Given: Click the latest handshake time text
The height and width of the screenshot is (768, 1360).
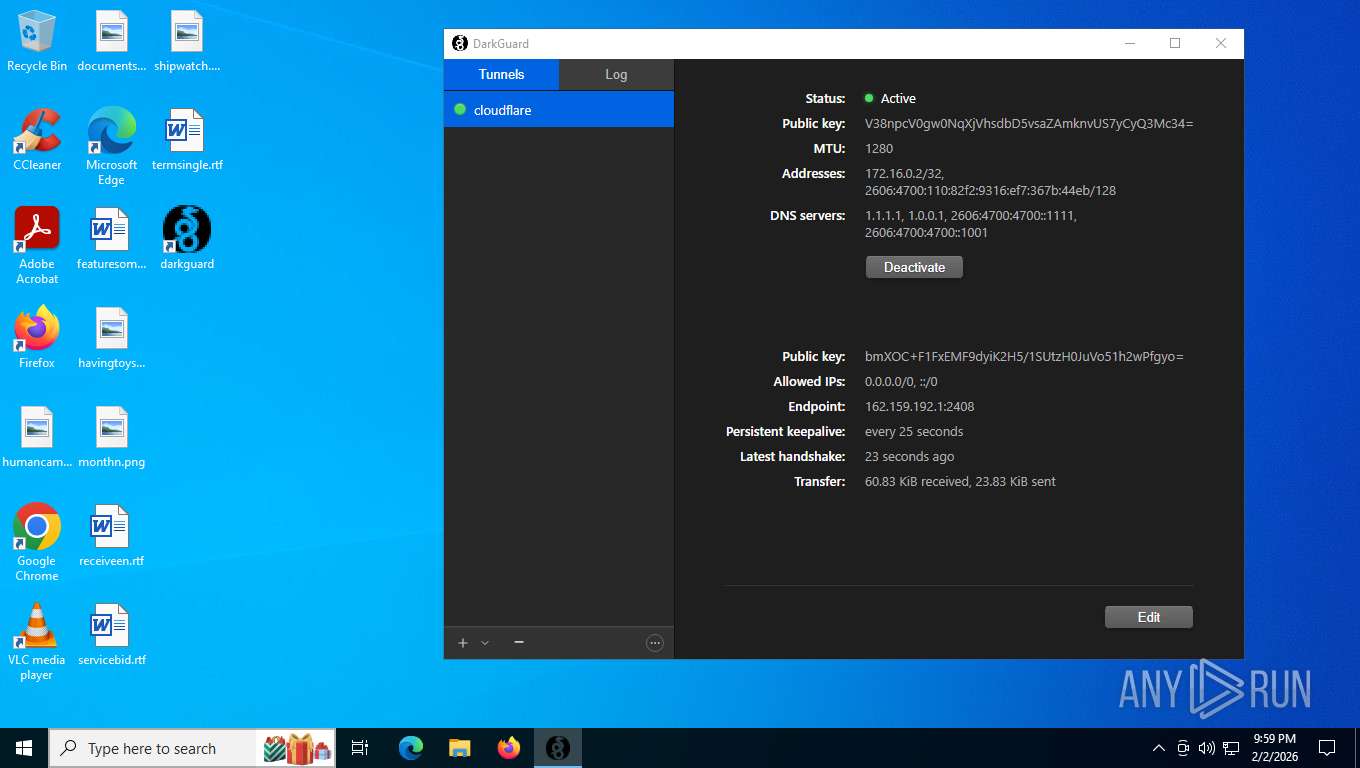Looking at the screenshot, I should point(909,457).
